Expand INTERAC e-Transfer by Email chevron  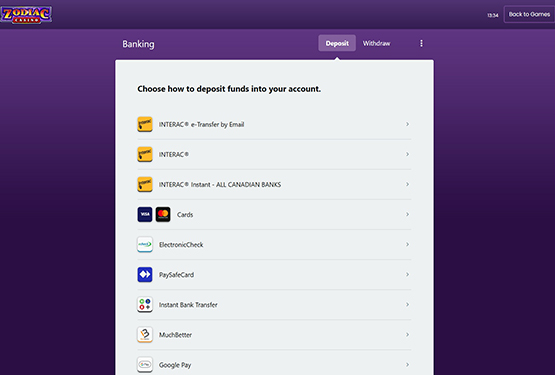407,124
